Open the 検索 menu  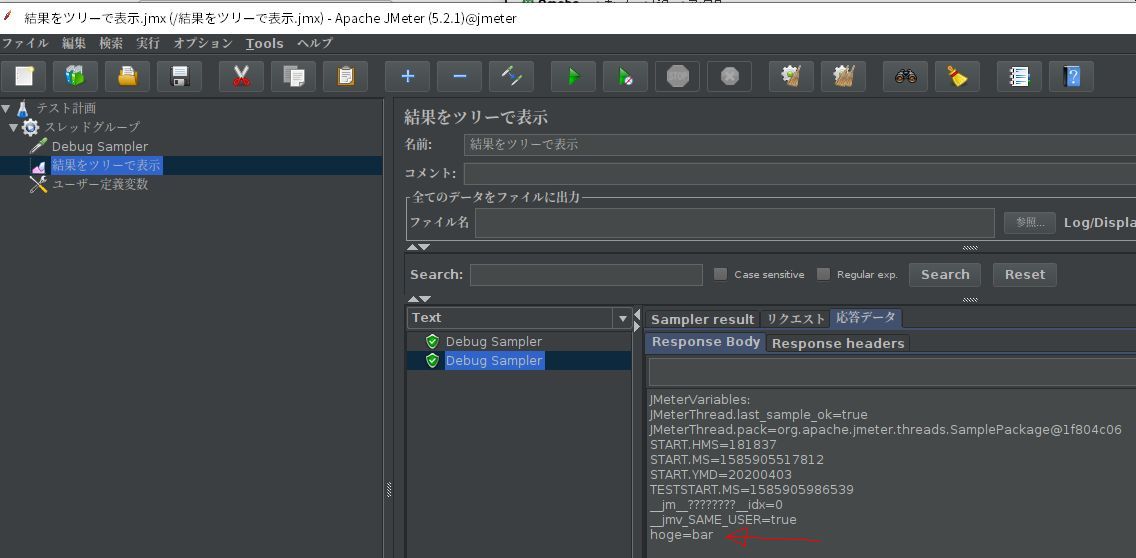pos(111,43)
